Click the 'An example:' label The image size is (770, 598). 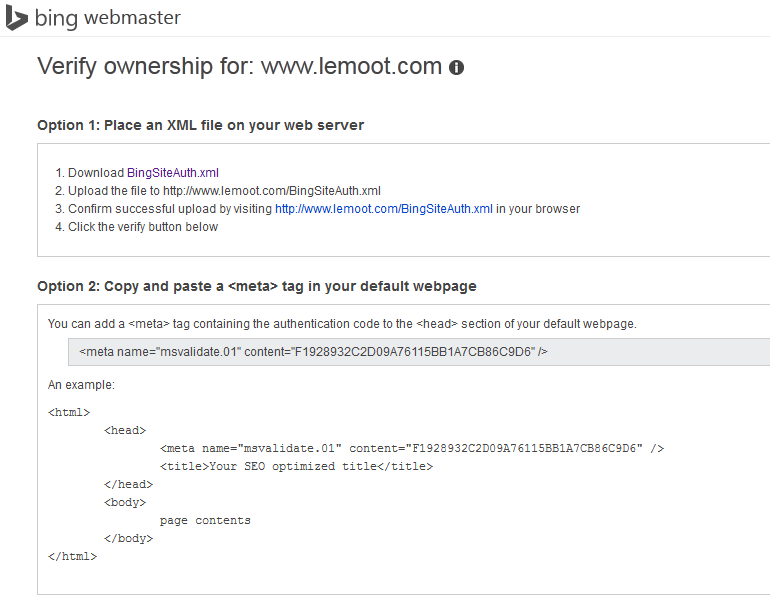coord(81,385)
